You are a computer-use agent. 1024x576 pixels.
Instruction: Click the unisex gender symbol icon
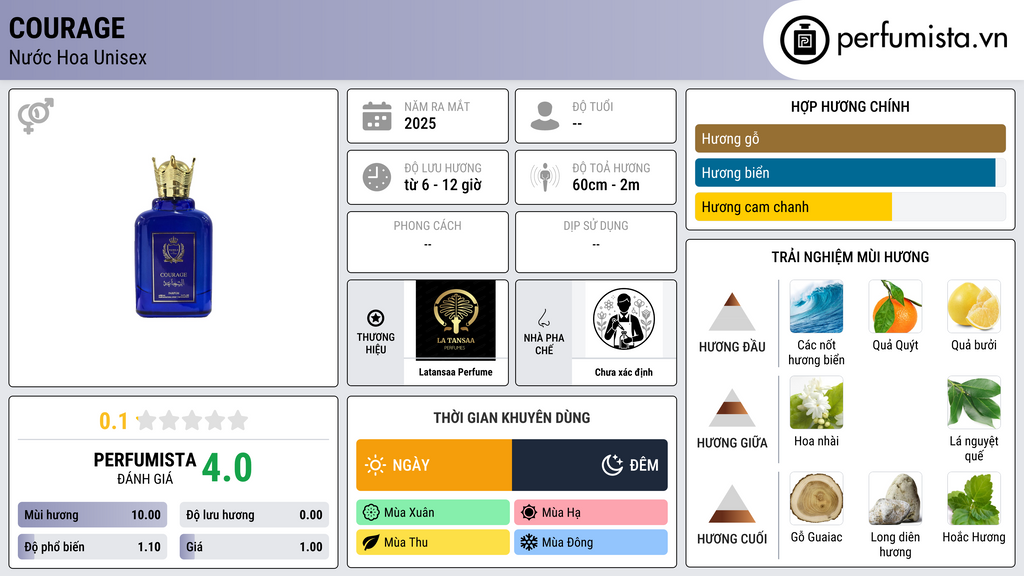[x=36, y=116]
